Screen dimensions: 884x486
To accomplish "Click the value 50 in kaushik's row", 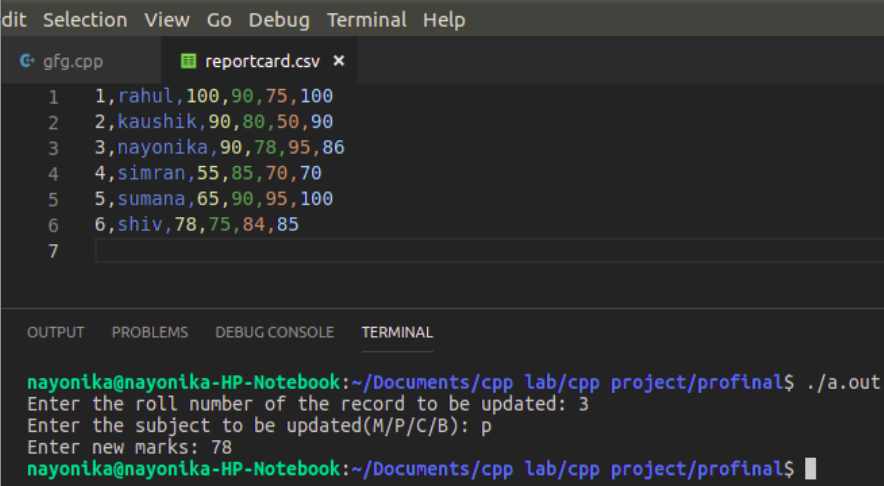I will click(x=288, y=122).
